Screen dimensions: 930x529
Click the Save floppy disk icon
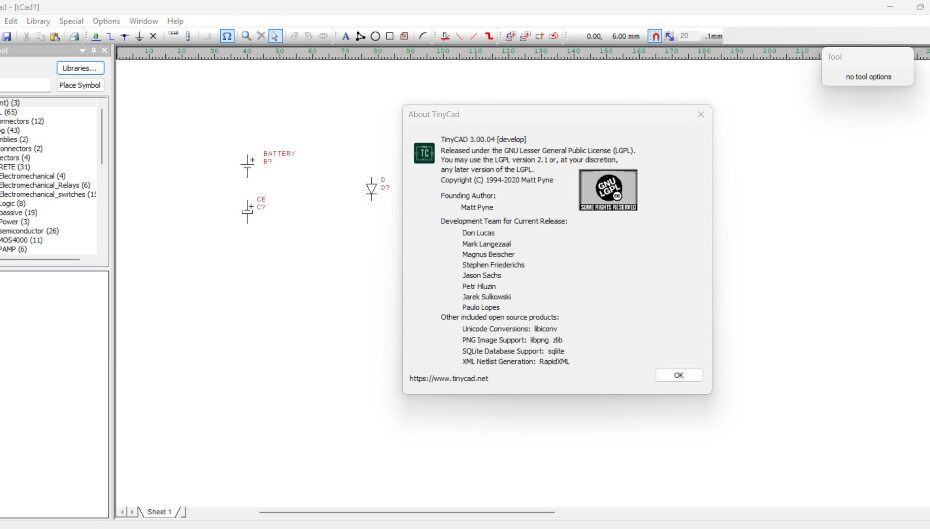7,36
